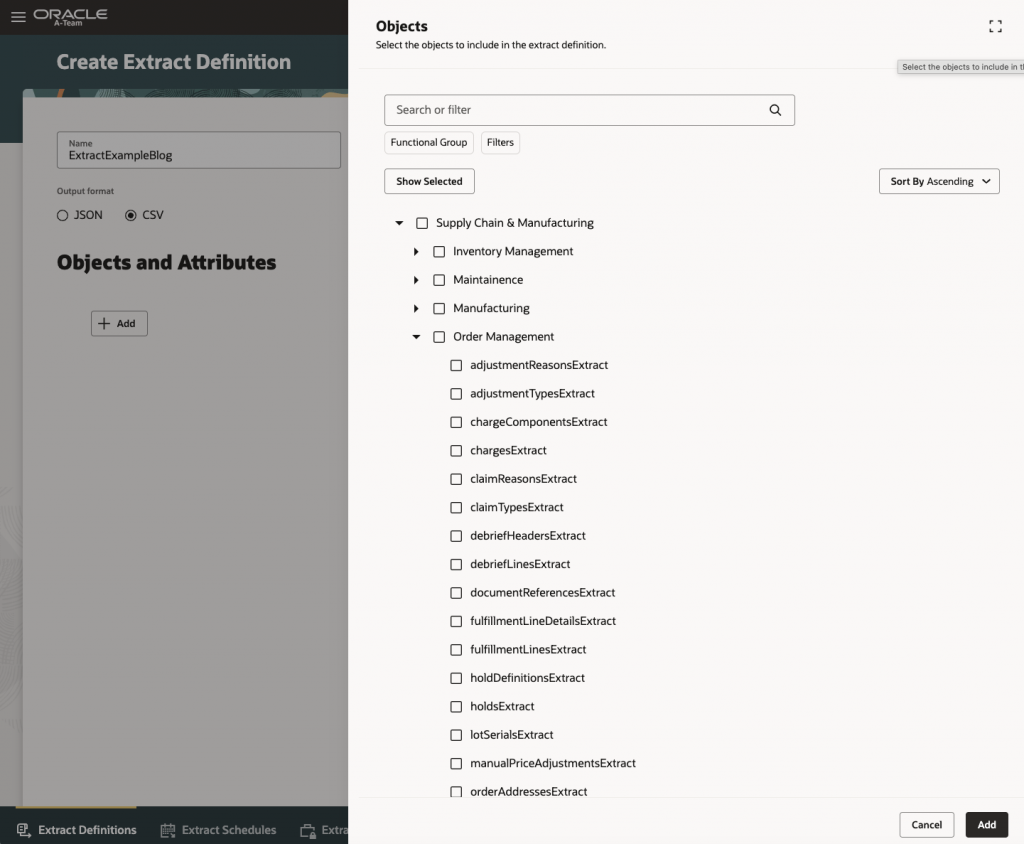Select the JSON output format

(63, 215)
